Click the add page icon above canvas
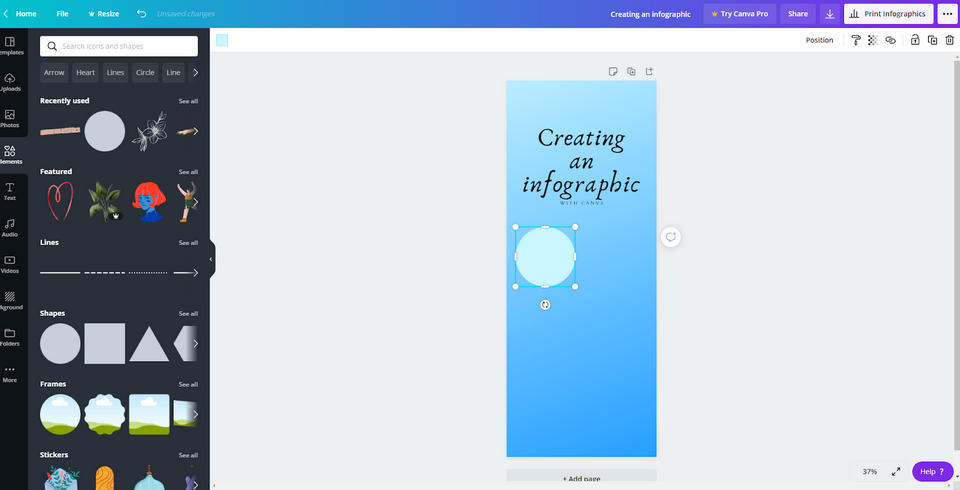 point(650,72)
